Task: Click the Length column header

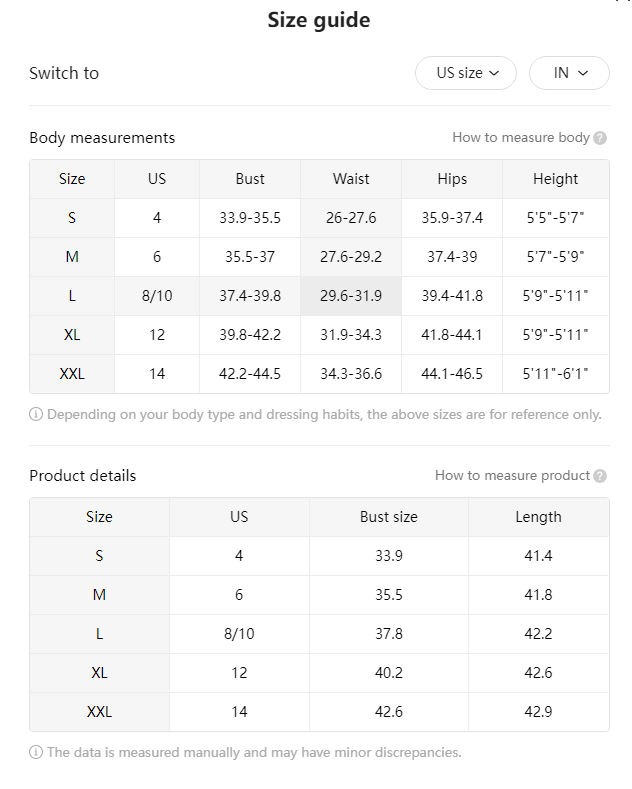Action: [x=538, y=517]
